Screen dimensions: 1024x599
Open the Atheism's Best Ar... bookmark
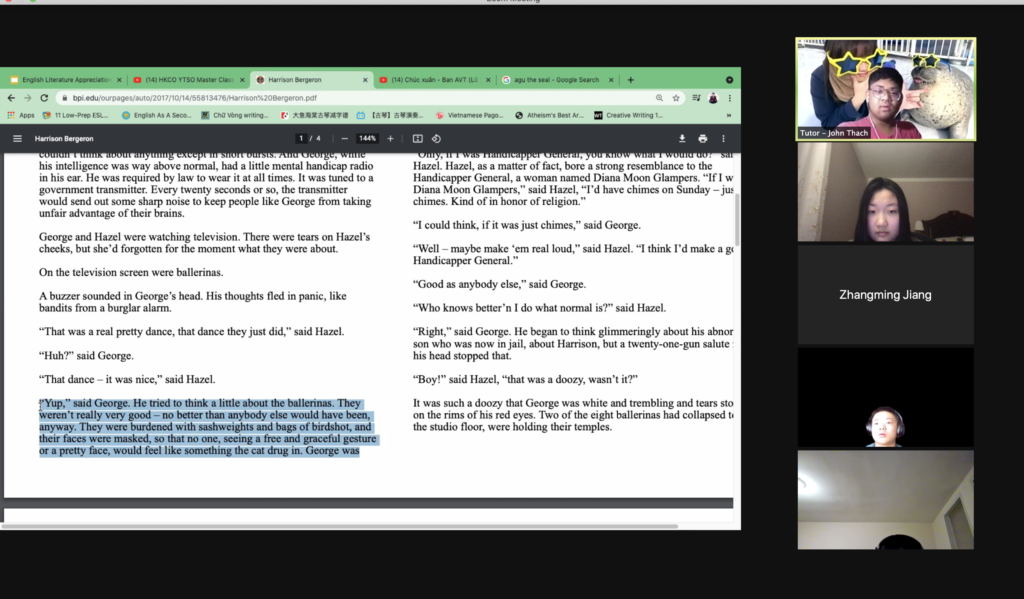tap(549, 116)
